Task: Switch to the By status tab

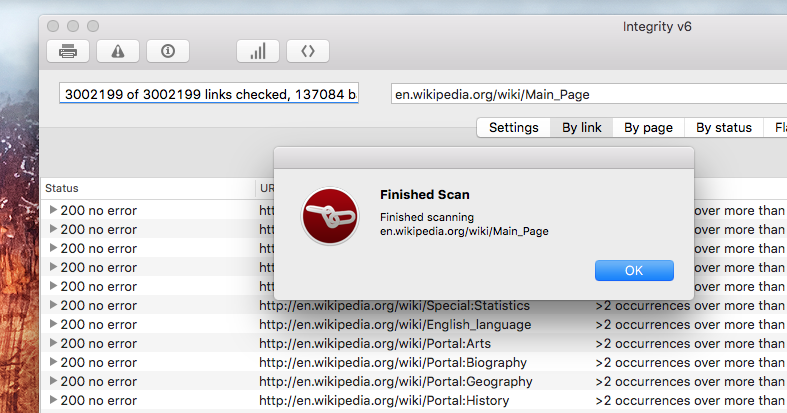Action: (x=724, y=127)
